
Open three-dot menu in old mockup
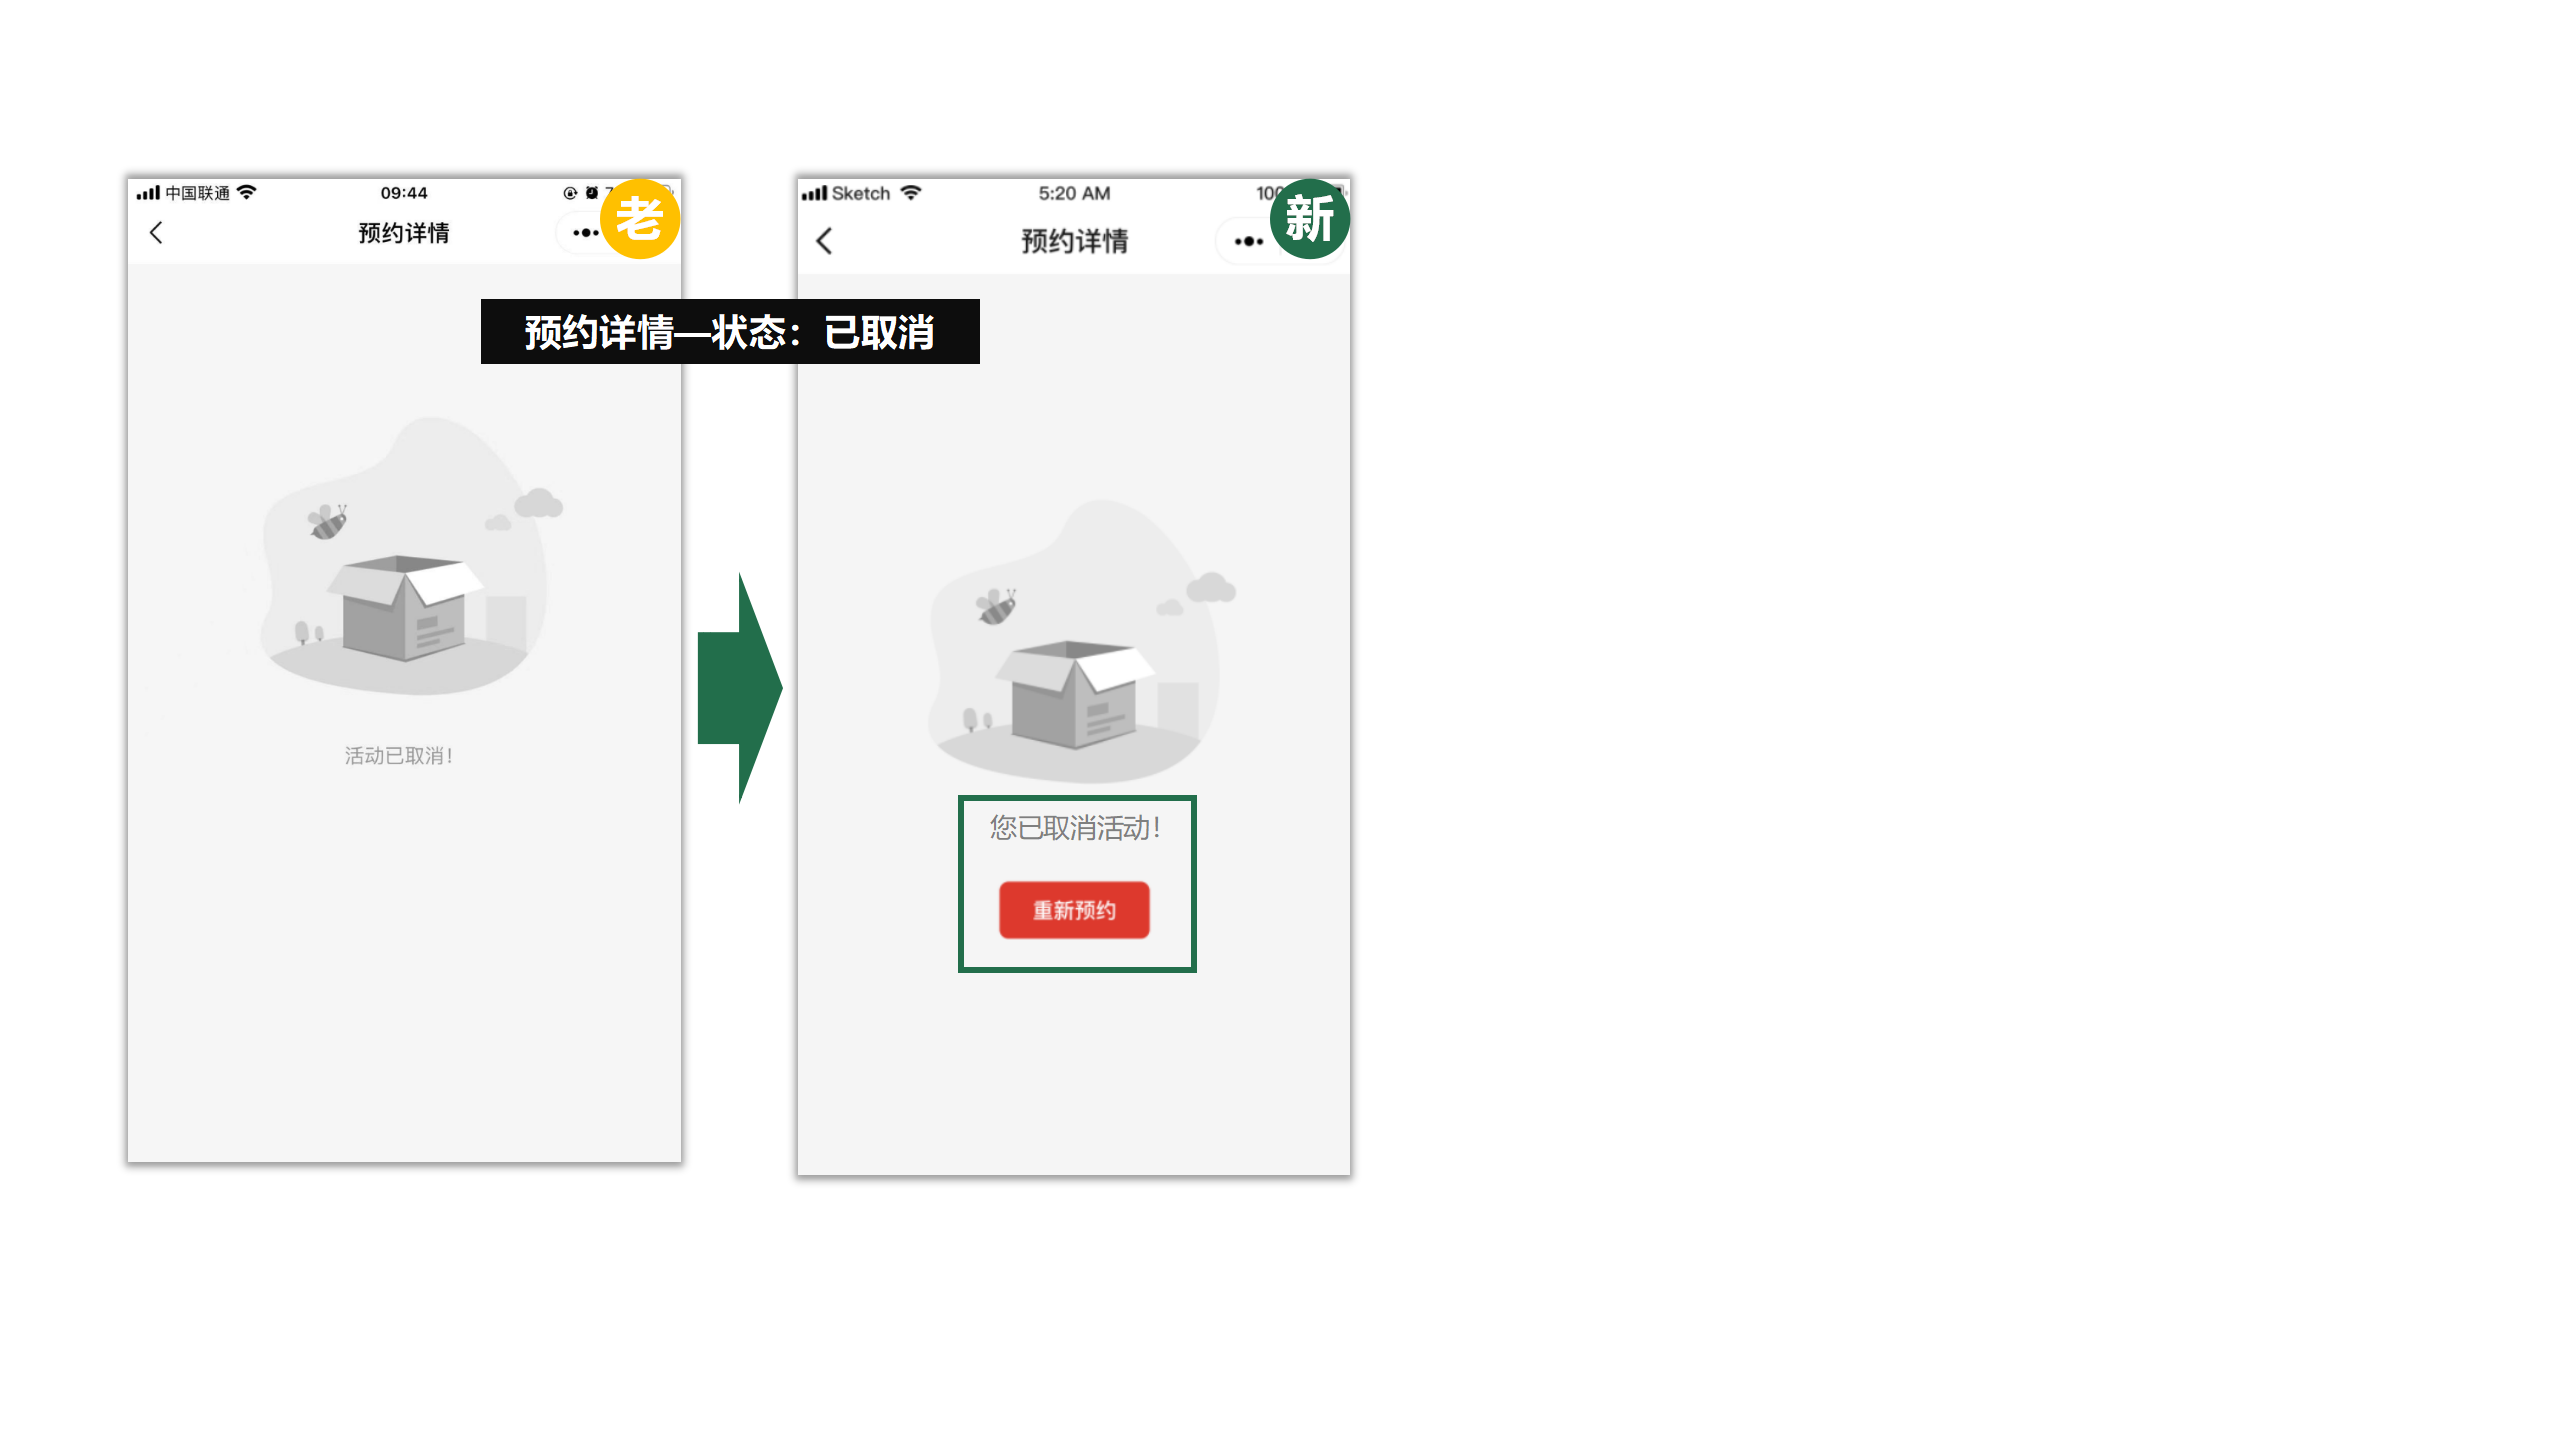585,233
